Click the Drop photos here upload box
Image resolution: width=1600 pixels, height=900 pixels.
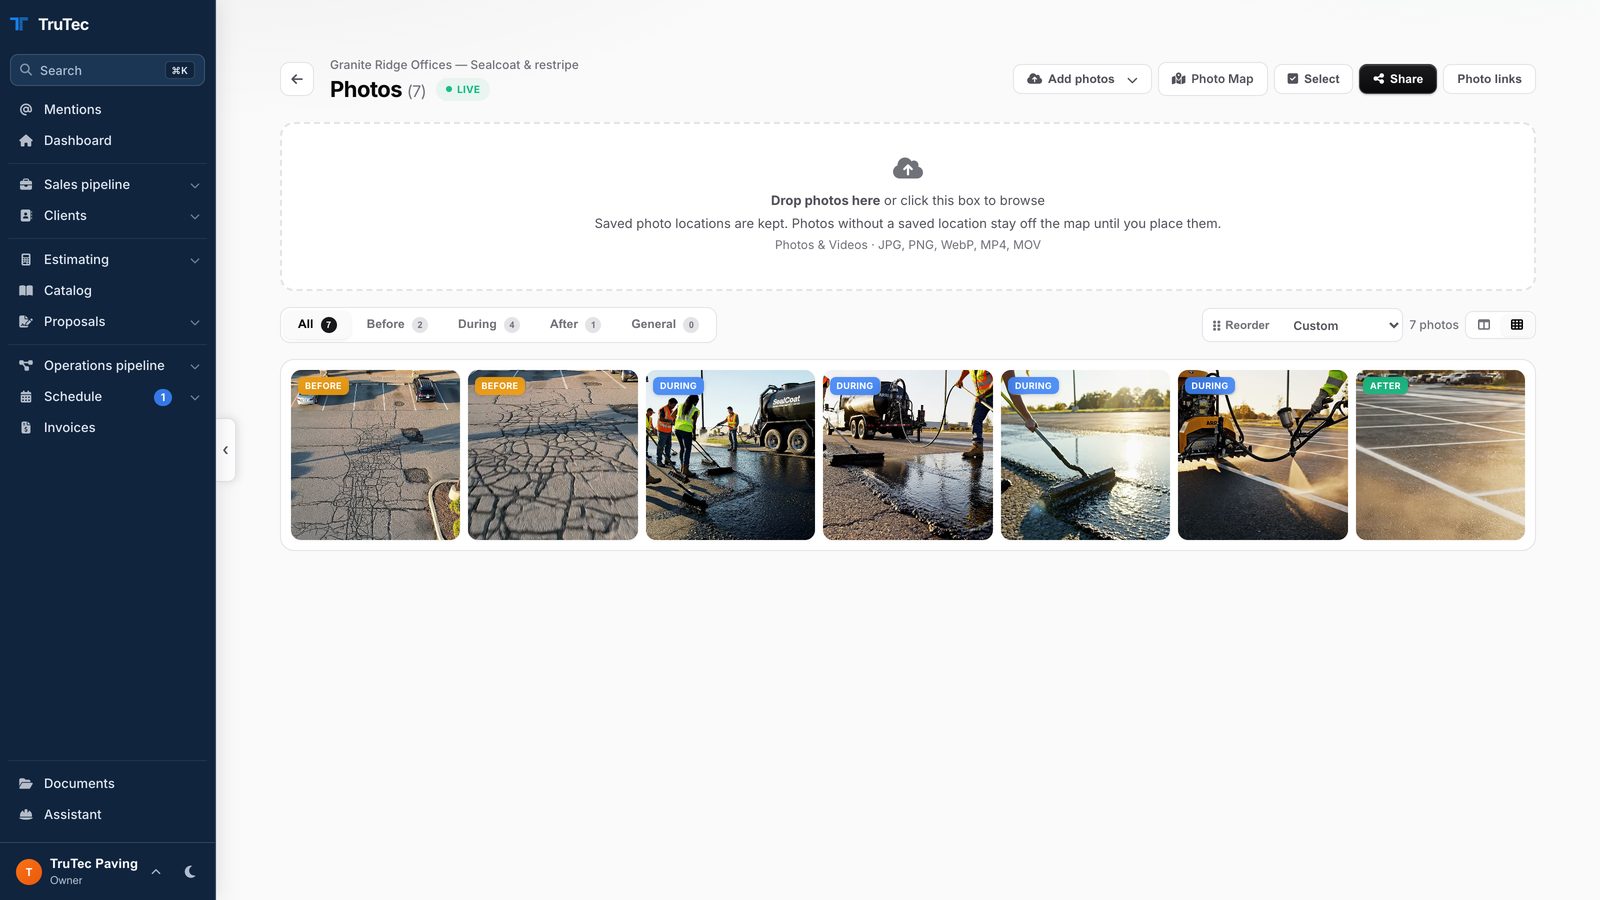[x=908, y=207]
